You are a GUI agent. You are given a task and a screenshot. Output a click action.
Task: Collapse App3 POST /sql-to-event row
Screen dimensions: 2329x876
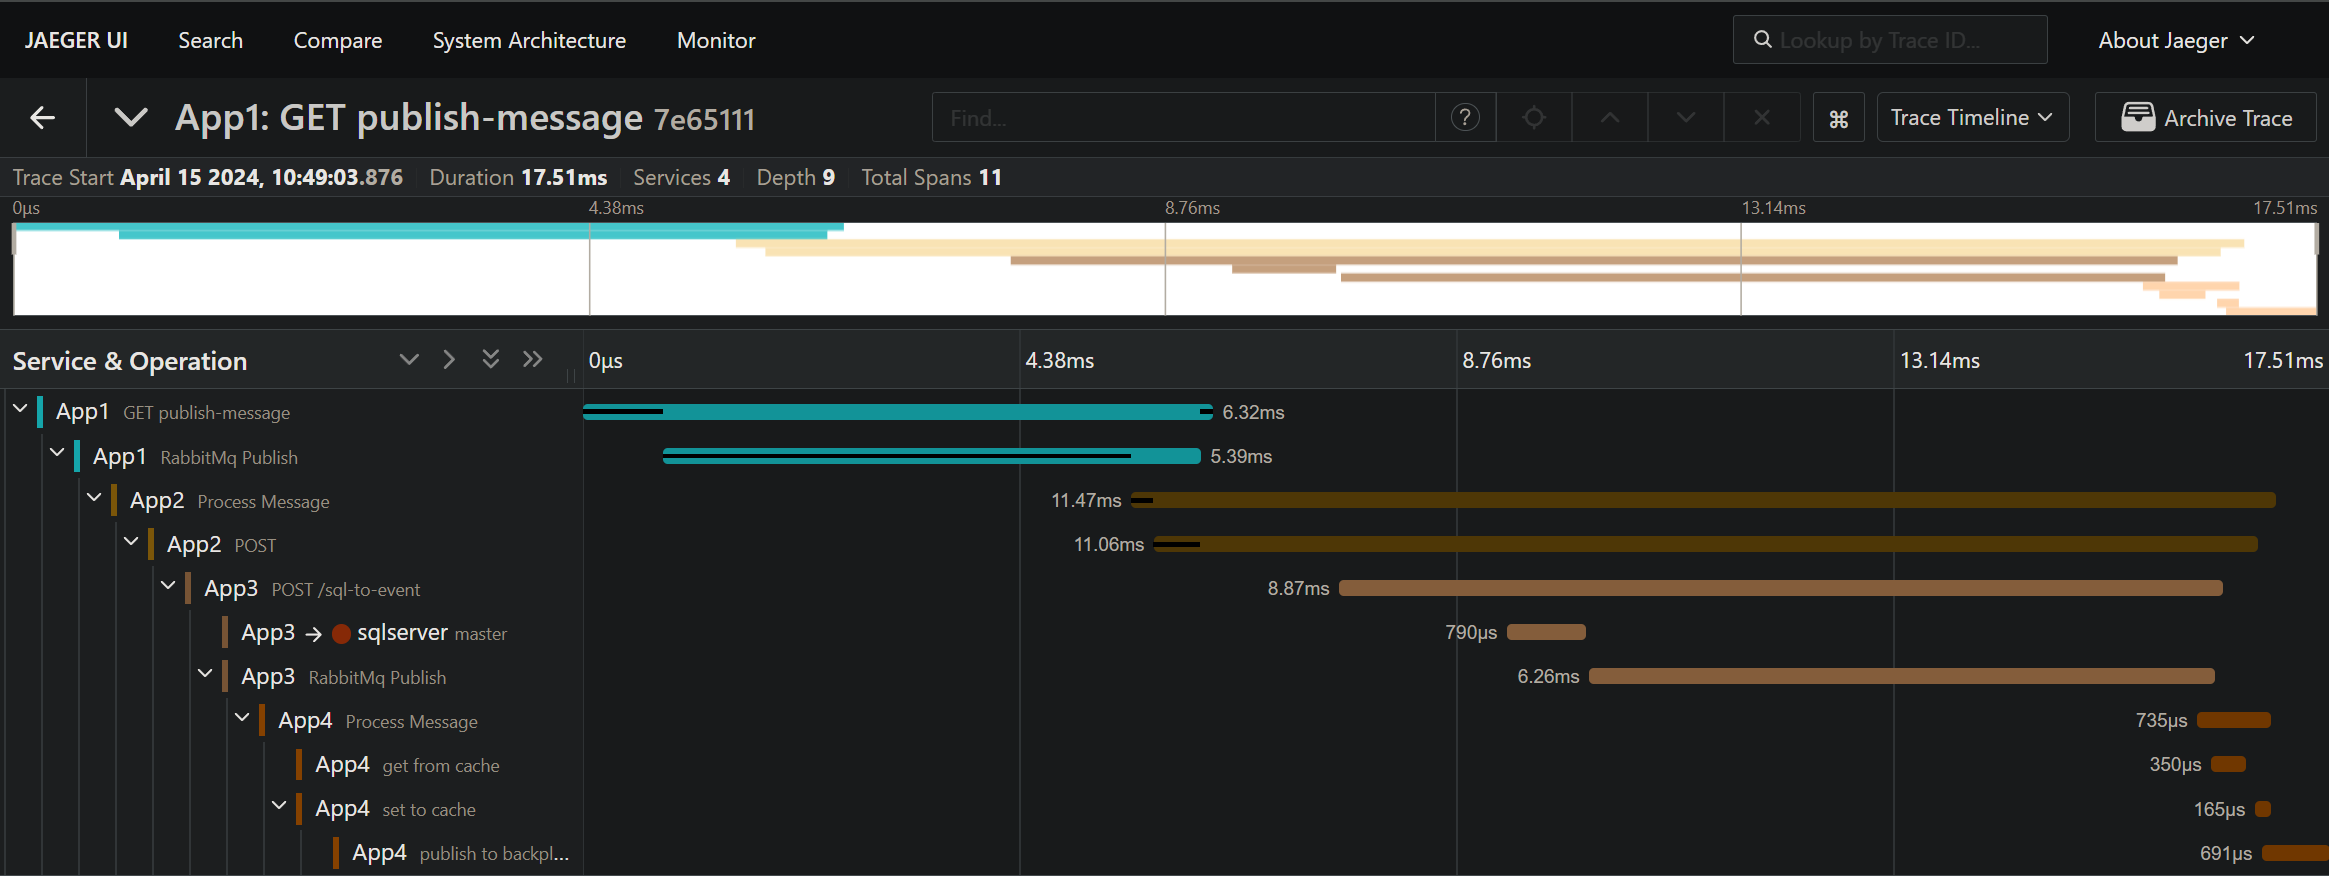[x=168, y=584]
